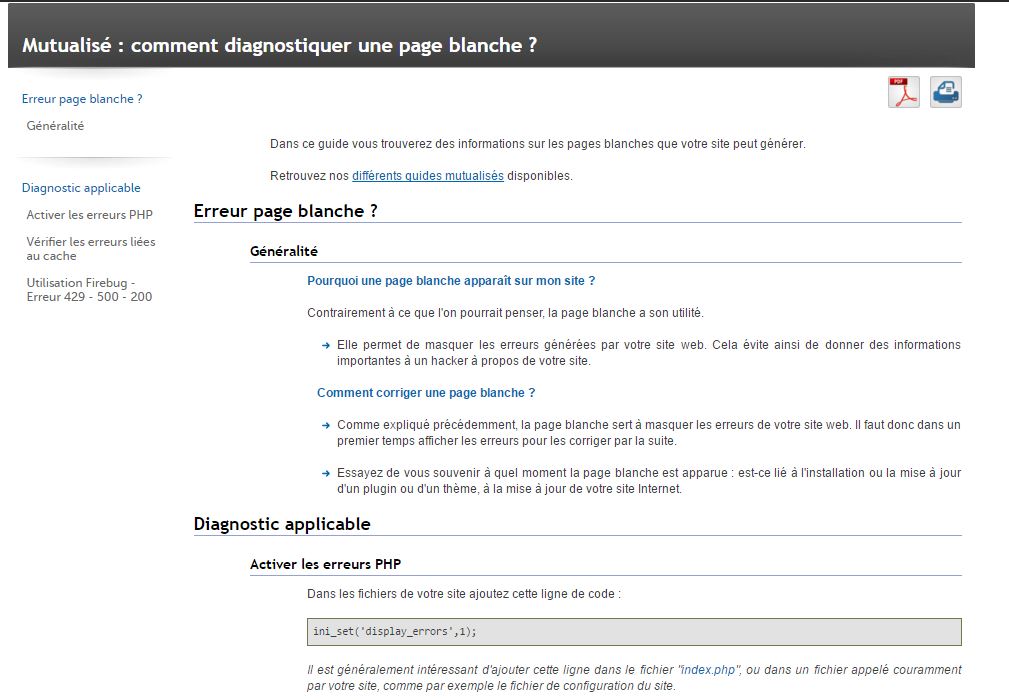
Task: Follow the 'différents guides mutualisés' link
Action: click(428, 176)
